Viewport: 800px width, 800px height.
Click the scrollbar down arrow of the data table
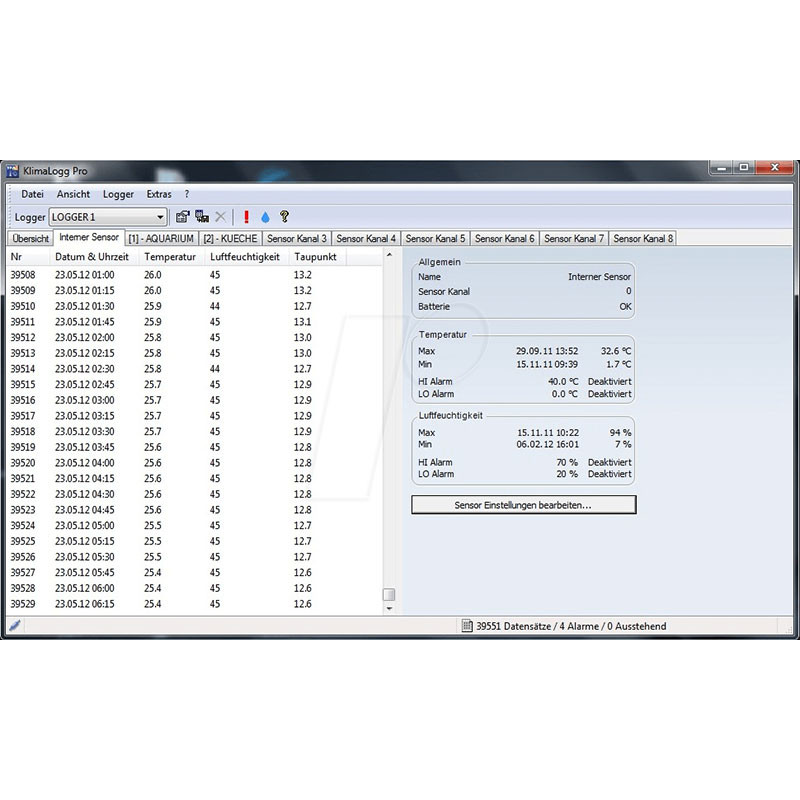pos(389,608)
